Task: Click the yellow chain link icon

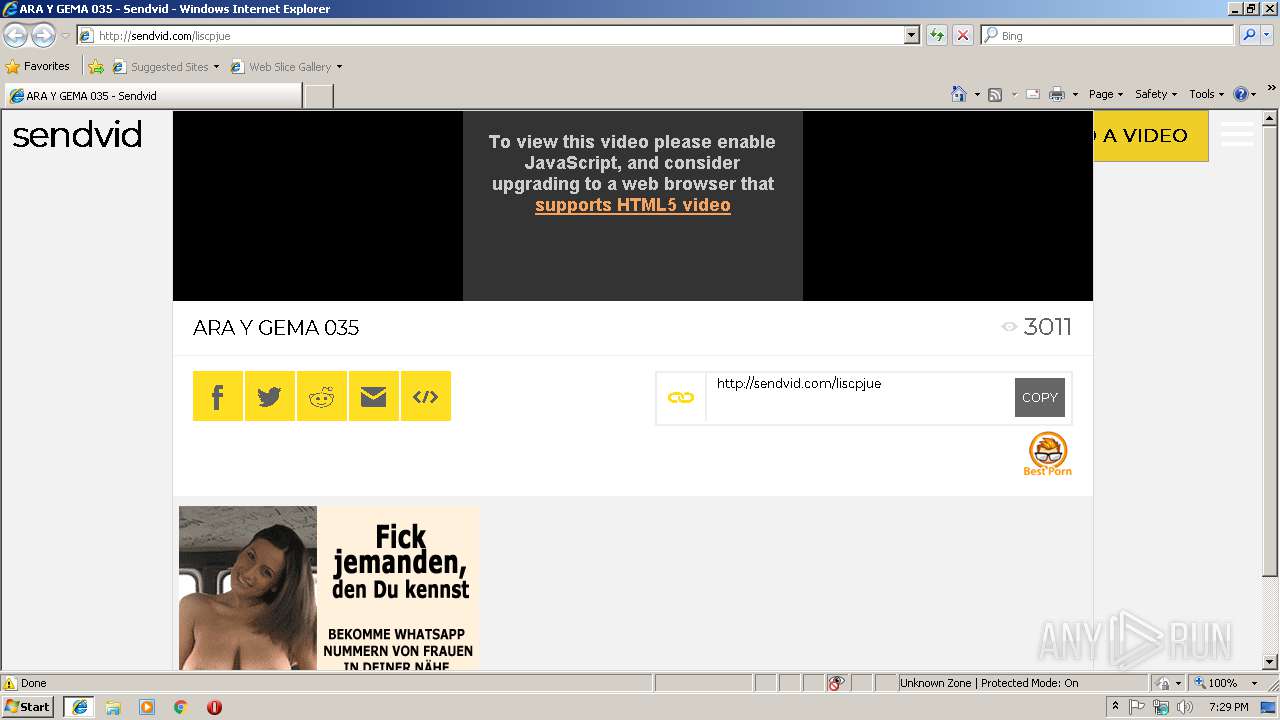Action: click(681, 398)
